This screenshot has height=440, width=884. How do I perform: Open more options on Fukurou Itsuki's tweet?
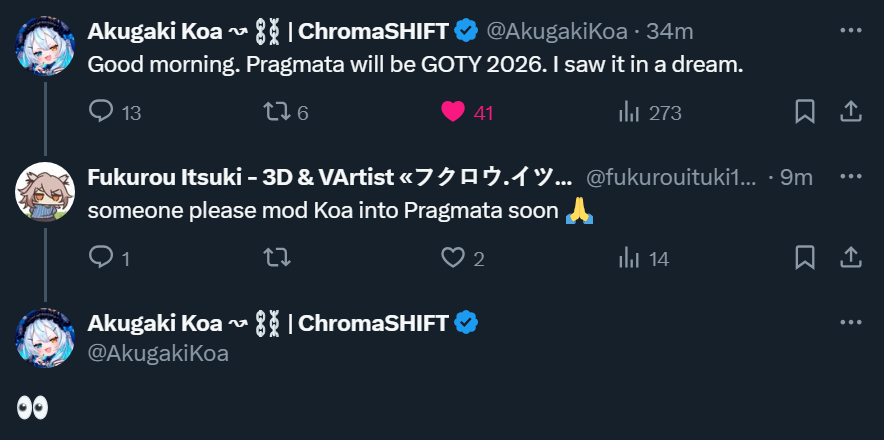tap(850, 177)
